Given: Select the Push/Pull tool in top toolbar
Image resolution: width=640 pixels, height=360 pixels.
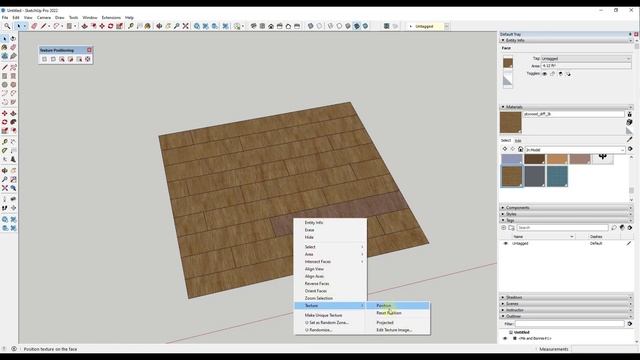Looking at the screenshot, I should click(x=84, y=26).
